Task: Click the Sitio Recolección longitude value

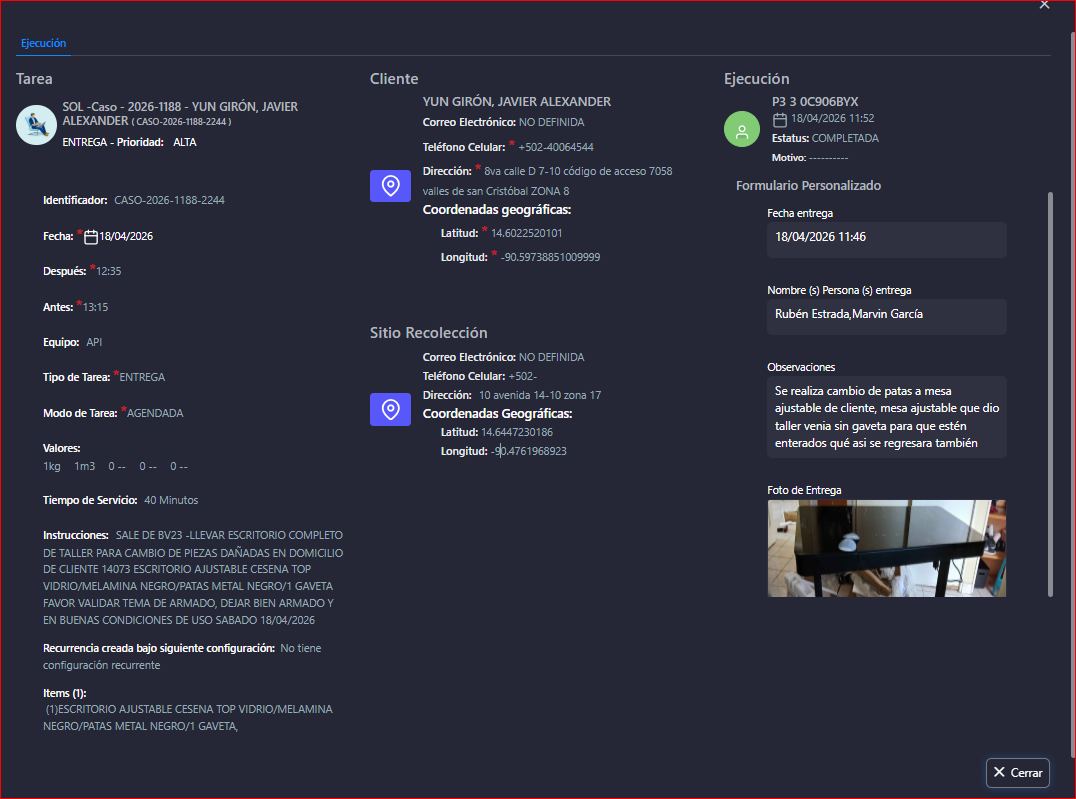Action: (529, 451)
